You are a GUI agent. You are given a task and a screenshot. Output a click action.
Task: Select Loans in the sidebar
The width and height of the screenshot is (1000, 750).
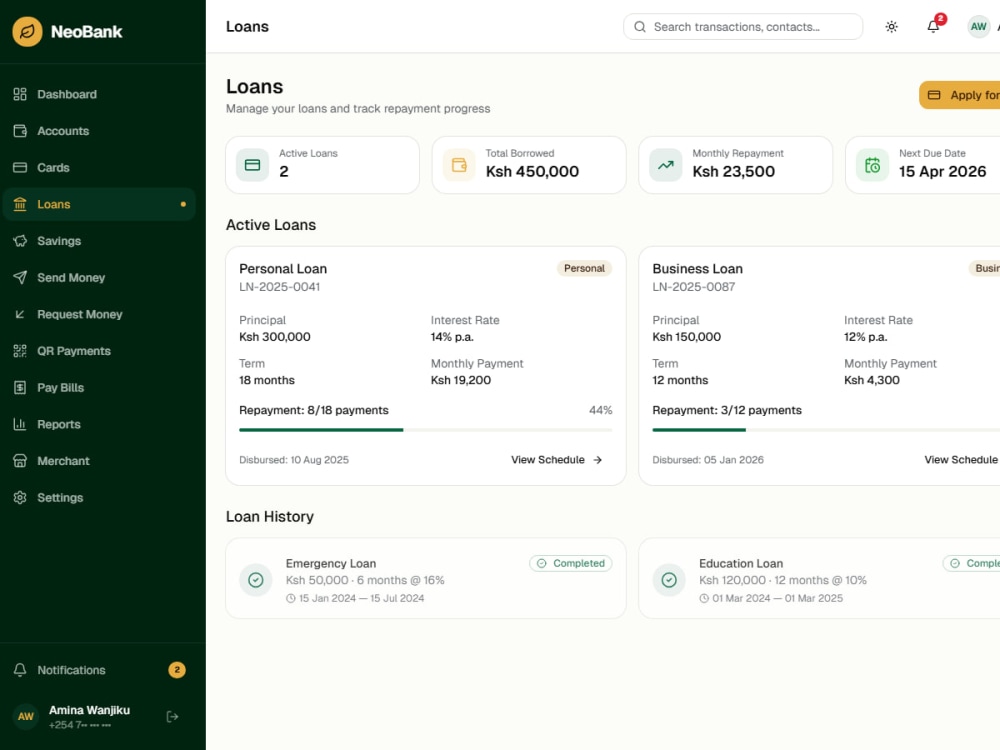point(99,204)
